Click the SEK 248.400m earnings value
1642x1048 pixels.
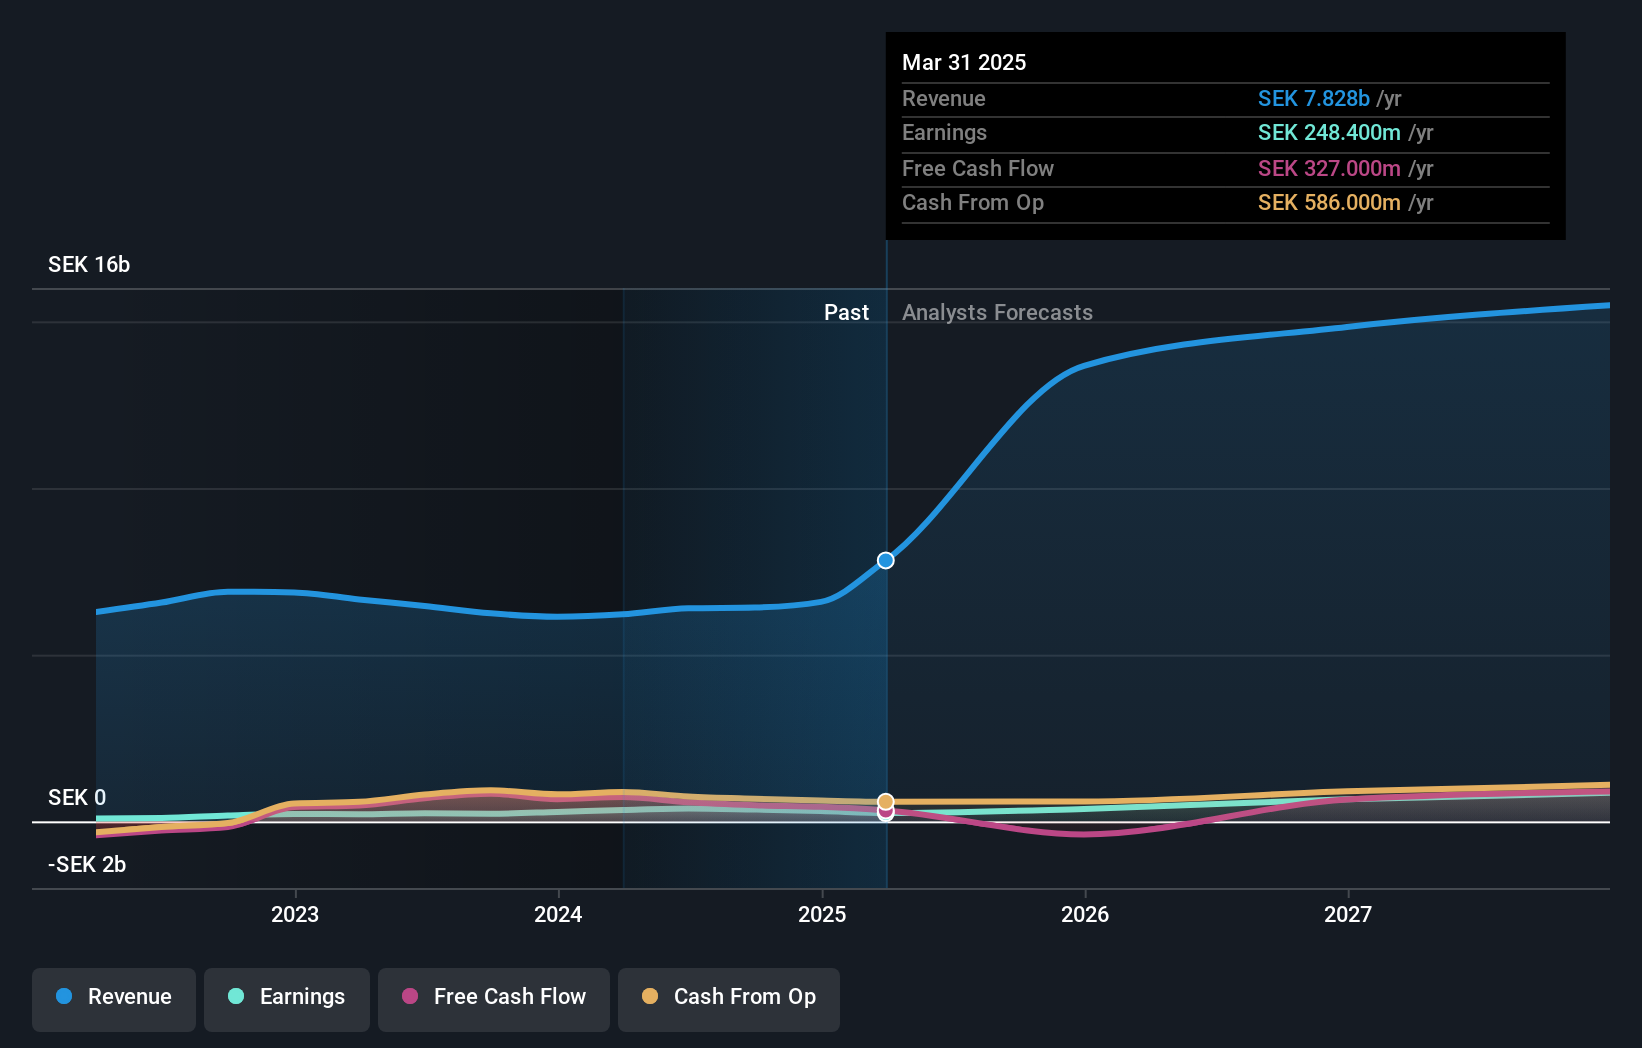pos(1329,132)
